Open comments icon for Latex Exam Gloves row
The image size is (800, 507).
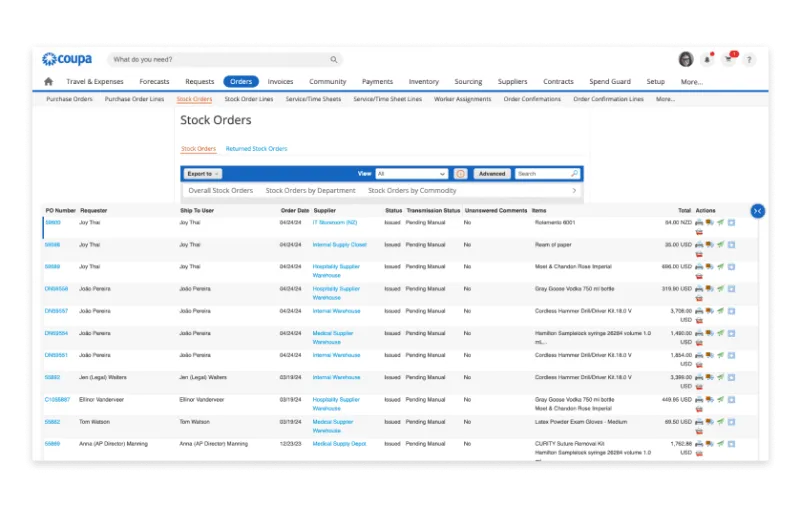point(710,422)
